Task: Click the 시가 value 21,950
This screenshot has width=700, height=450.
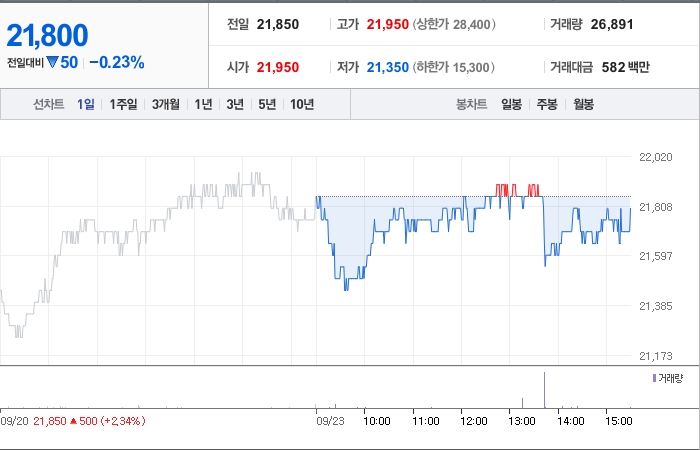Action: click(278, 67)
